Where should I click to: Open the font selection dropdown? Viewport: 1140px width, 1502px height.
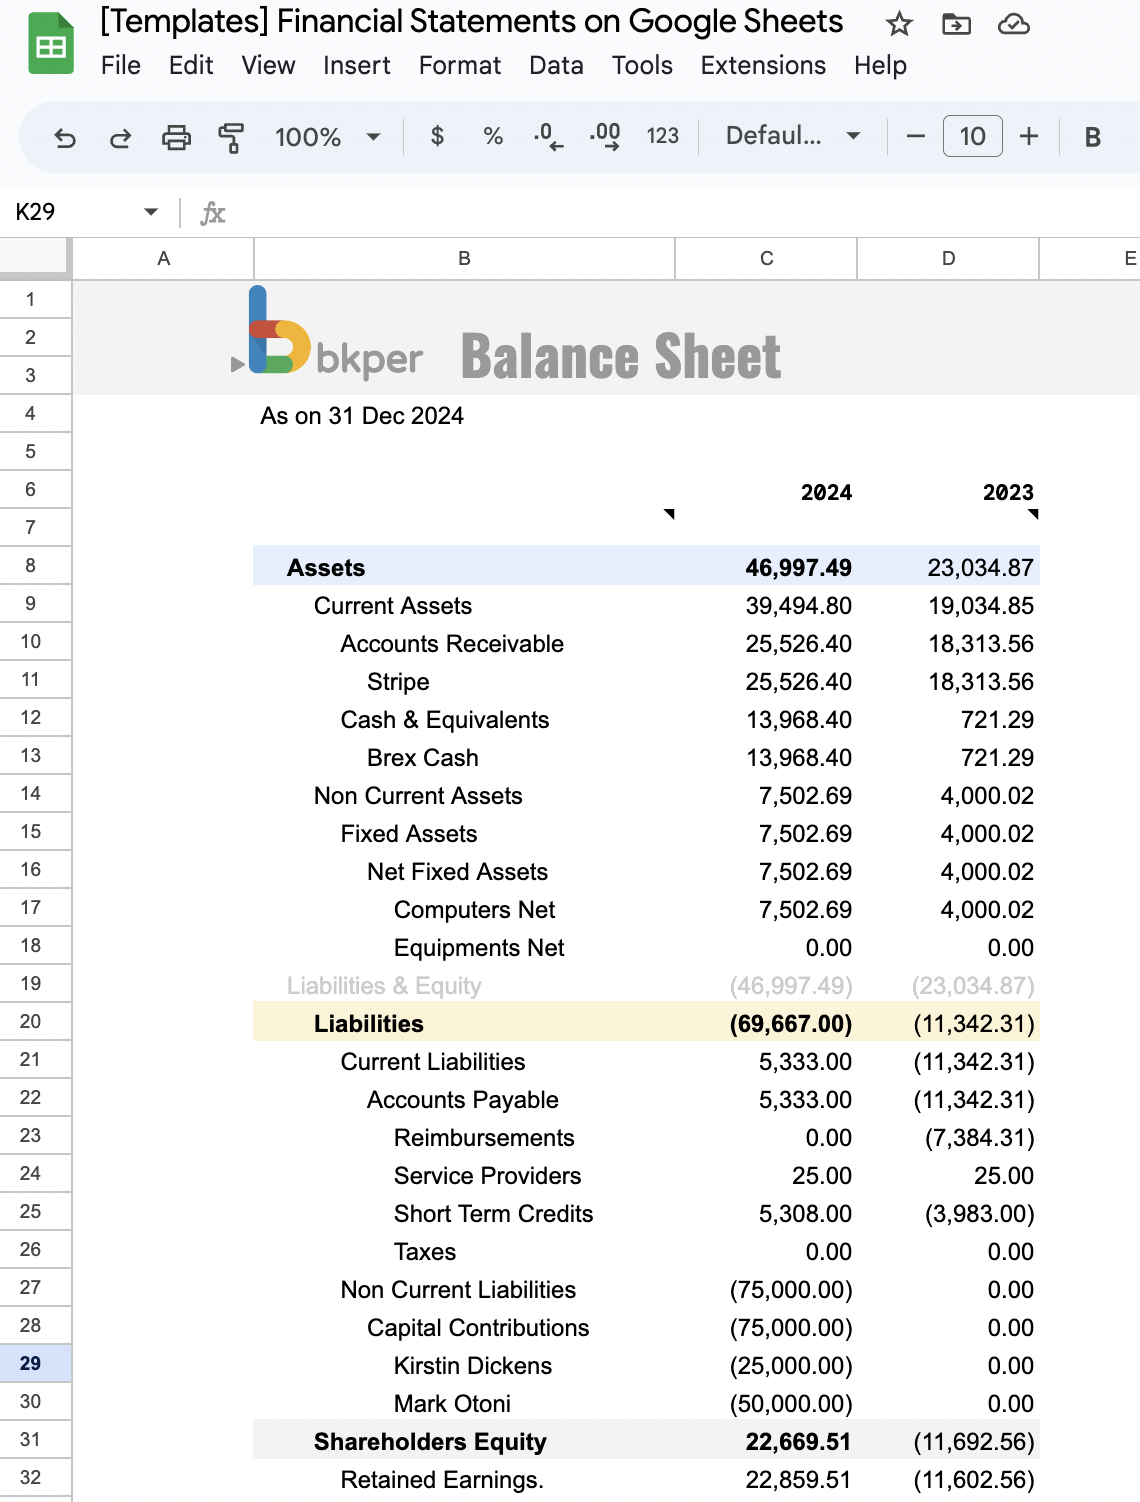tap(790, 137)
